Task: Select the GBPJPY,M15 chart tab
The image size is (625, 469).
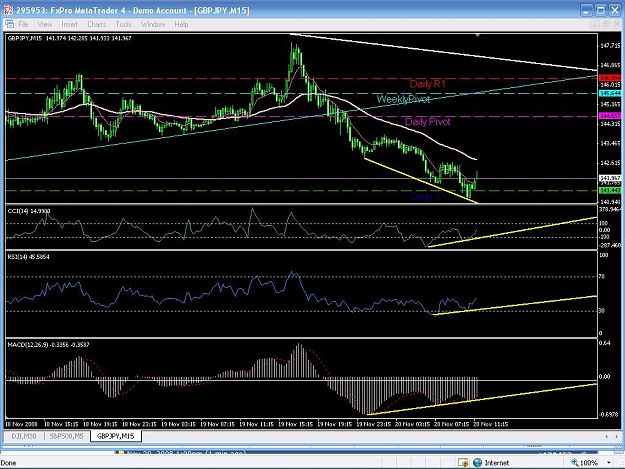Action: pos(116,436)
